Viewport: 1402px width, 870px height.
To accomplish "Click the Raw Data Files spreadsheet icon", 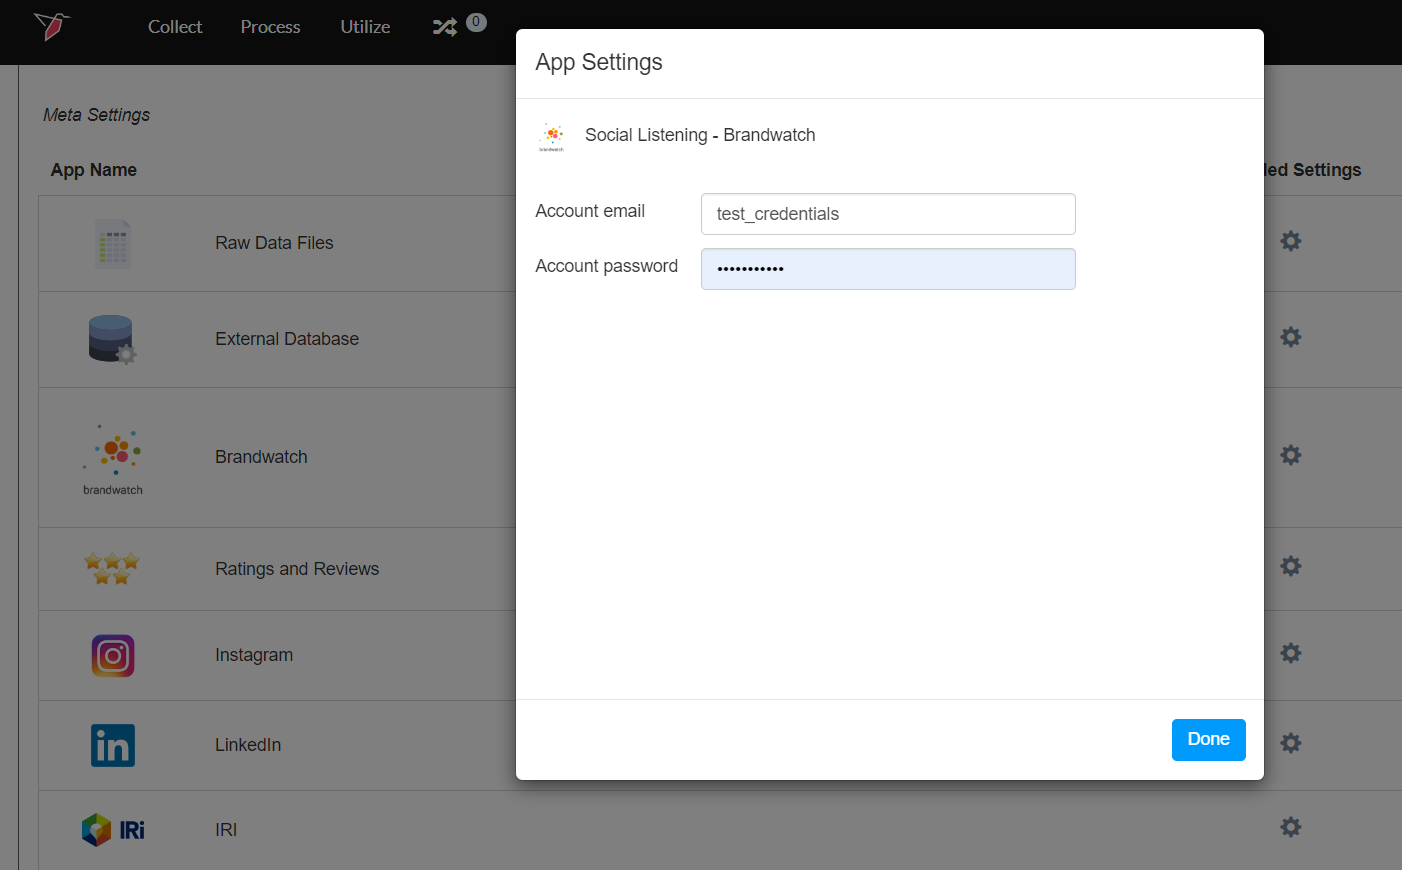I will point(113,243).
